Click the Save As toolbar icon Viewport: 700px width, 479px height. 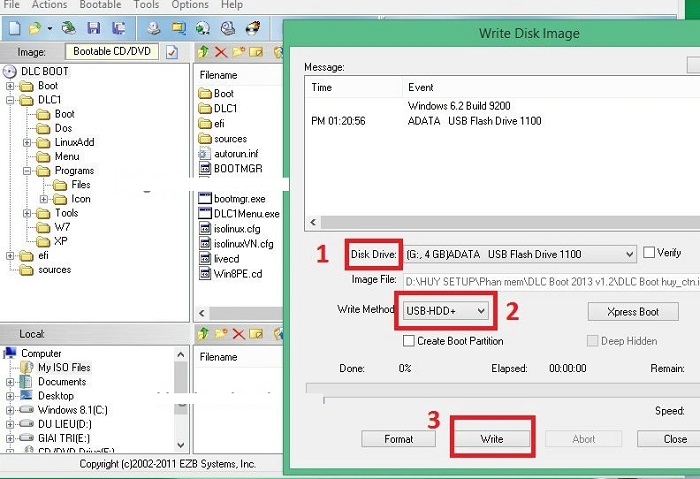(x=119, y=28)
